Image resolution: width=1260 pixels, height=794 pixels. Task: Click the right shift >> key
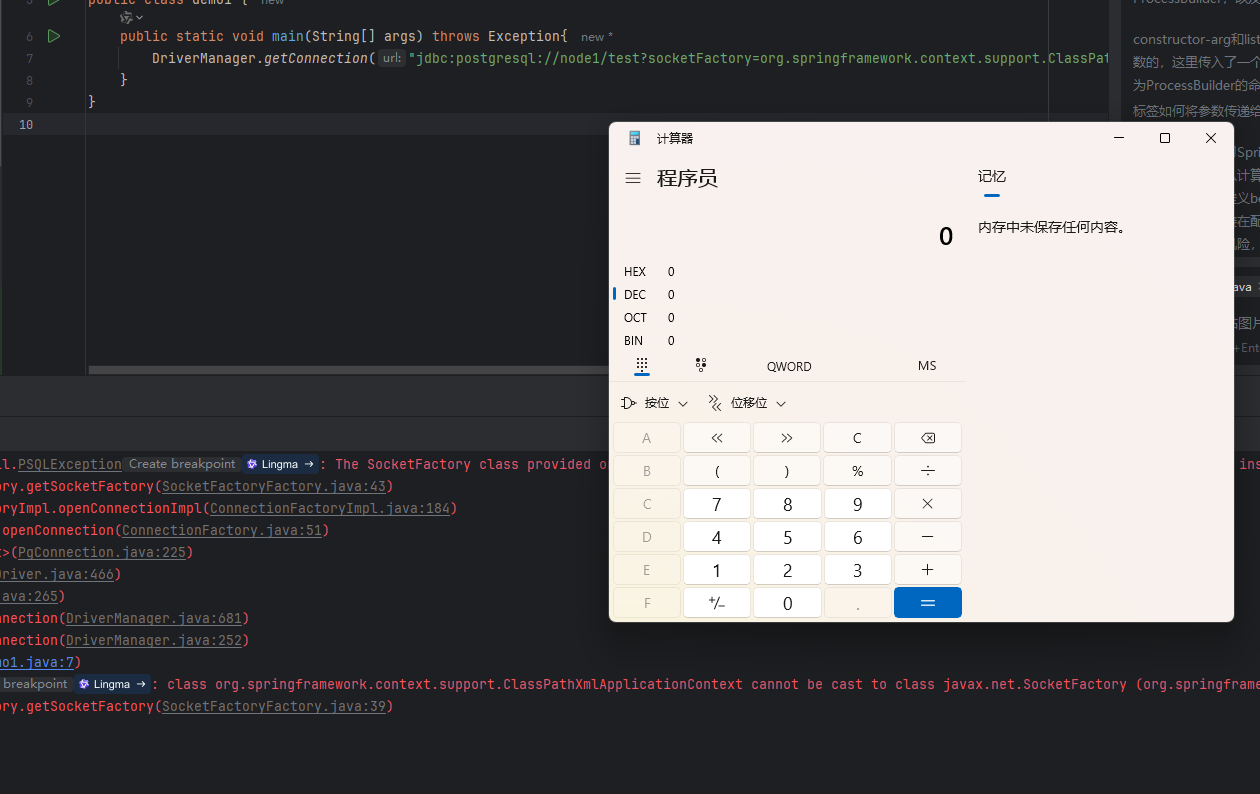[787, 438]
